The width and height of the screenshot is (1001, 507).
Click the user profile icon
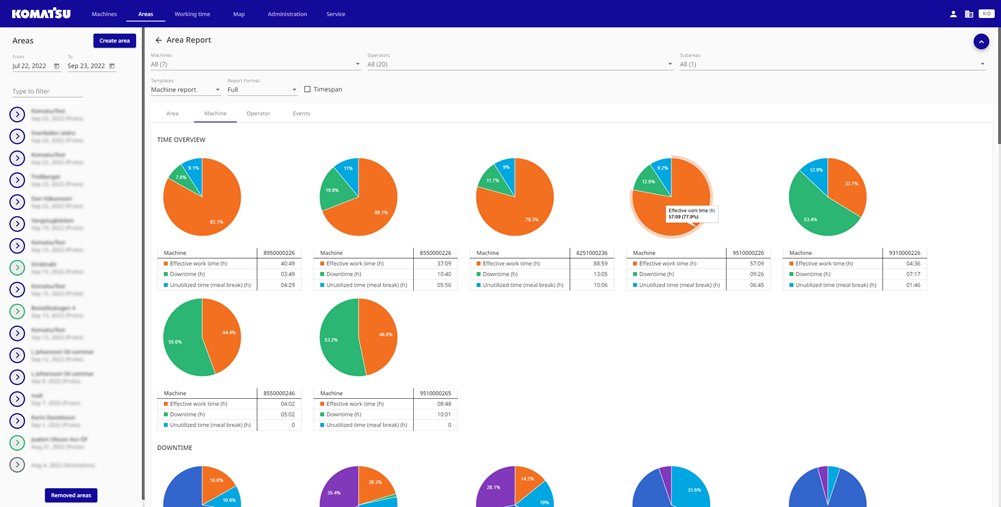click(953, 14)
